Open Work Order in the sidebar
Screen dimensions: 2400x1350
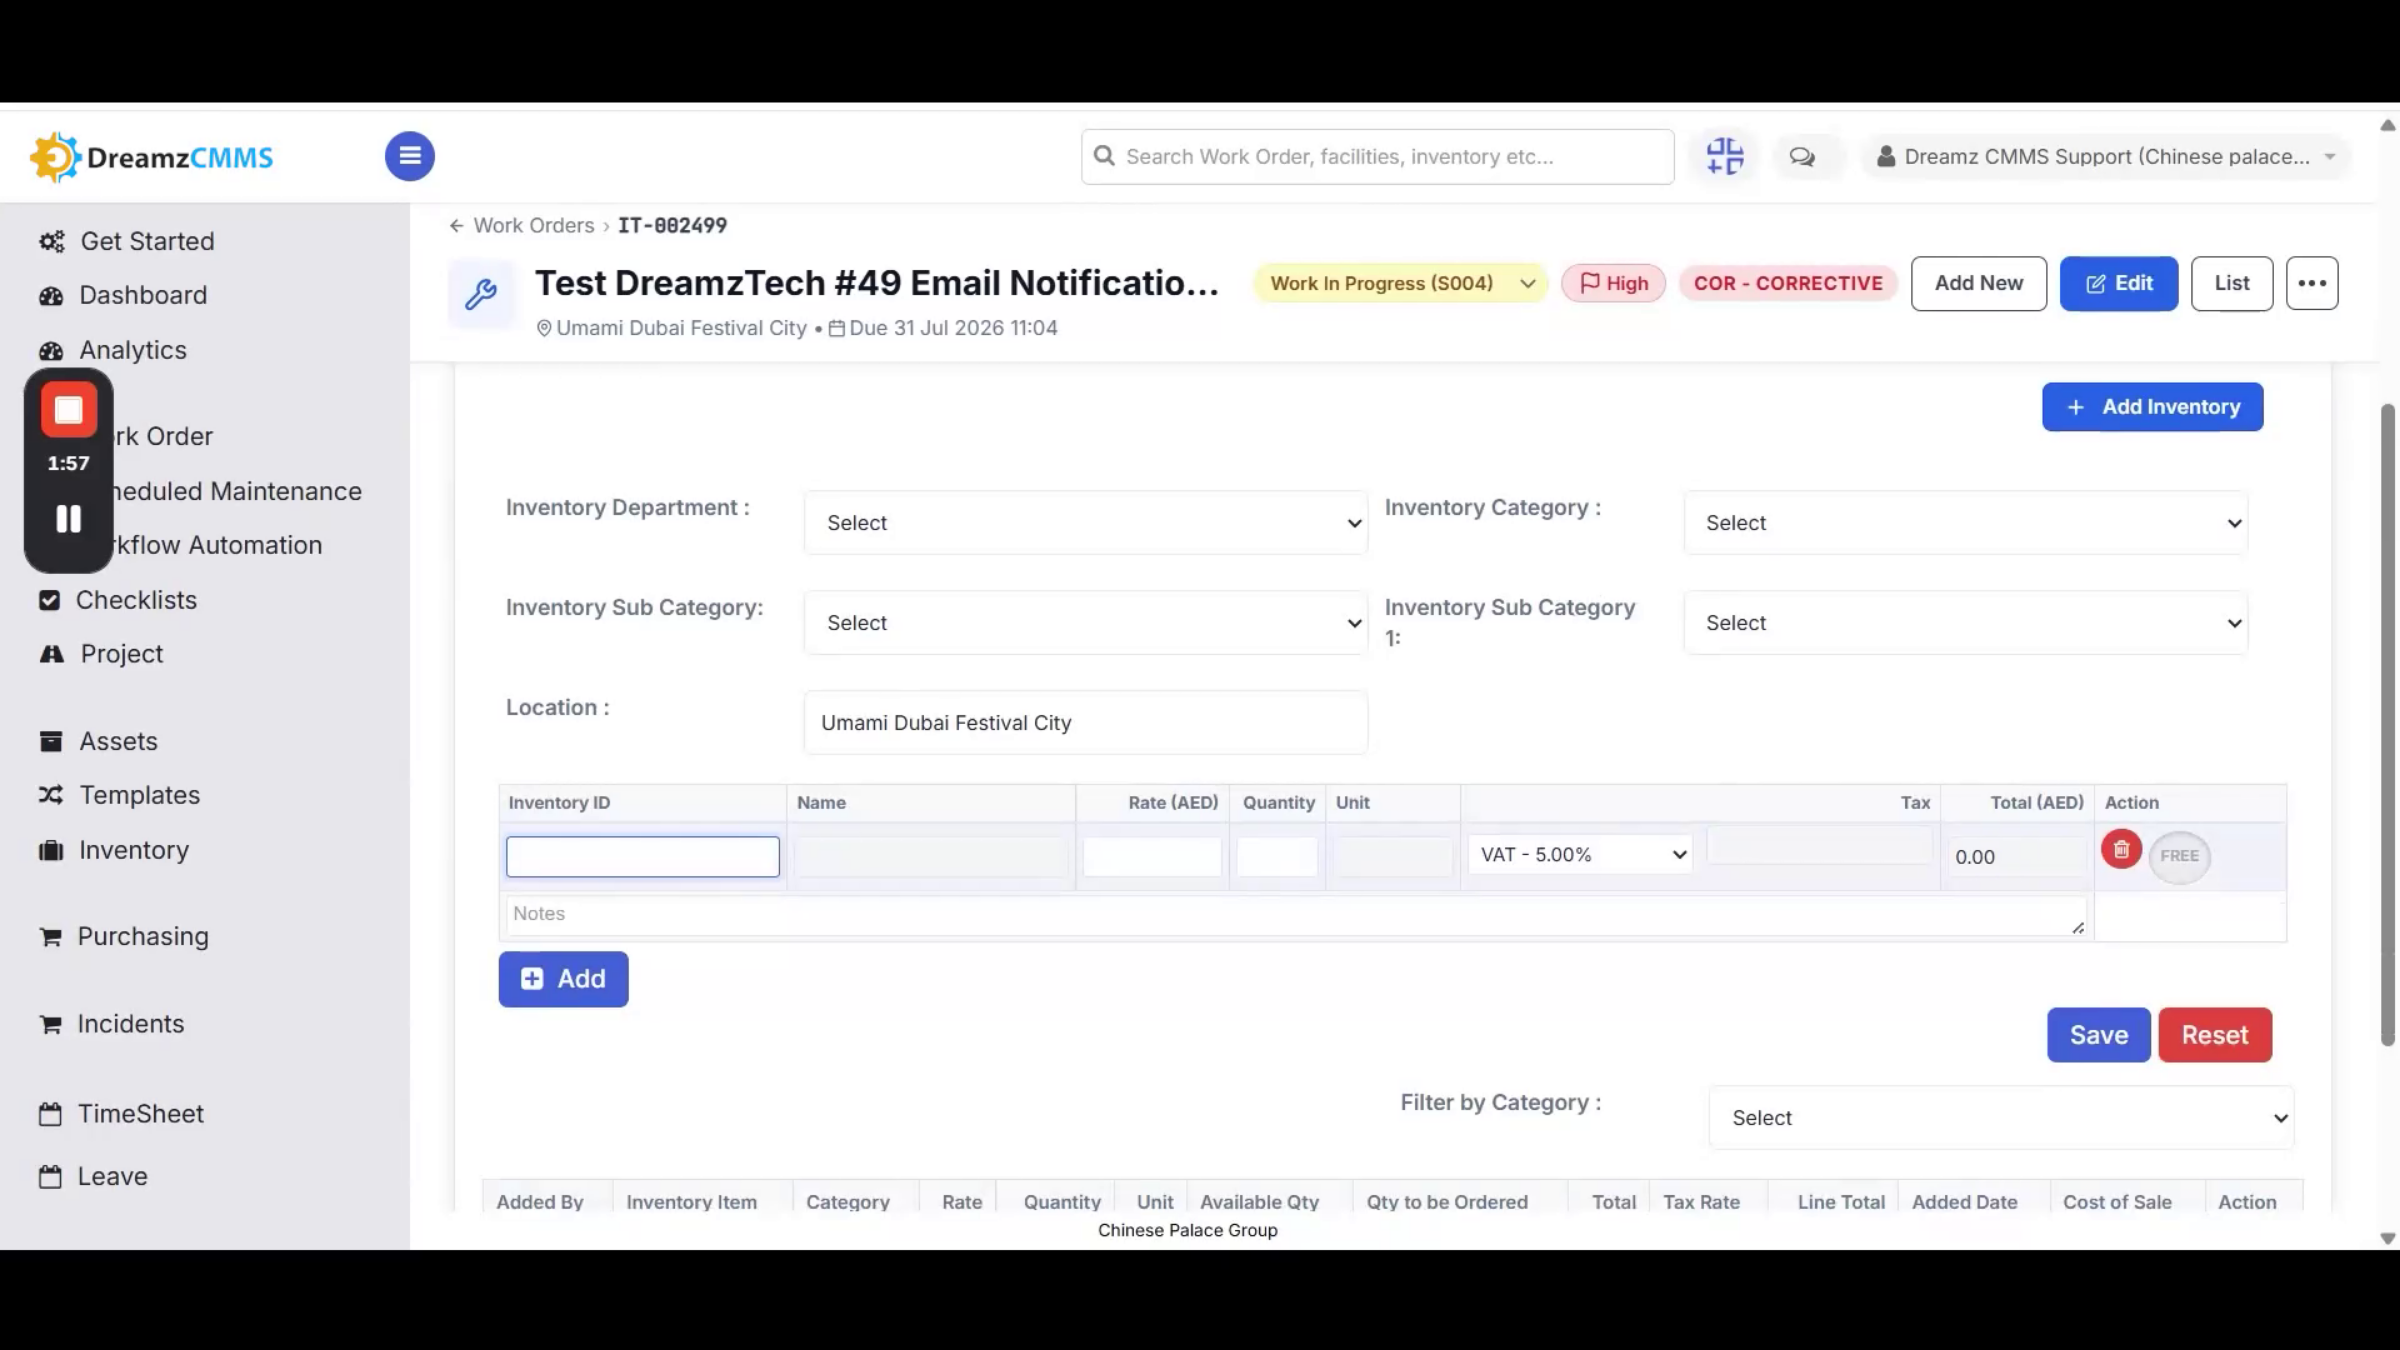pos(163,436)
